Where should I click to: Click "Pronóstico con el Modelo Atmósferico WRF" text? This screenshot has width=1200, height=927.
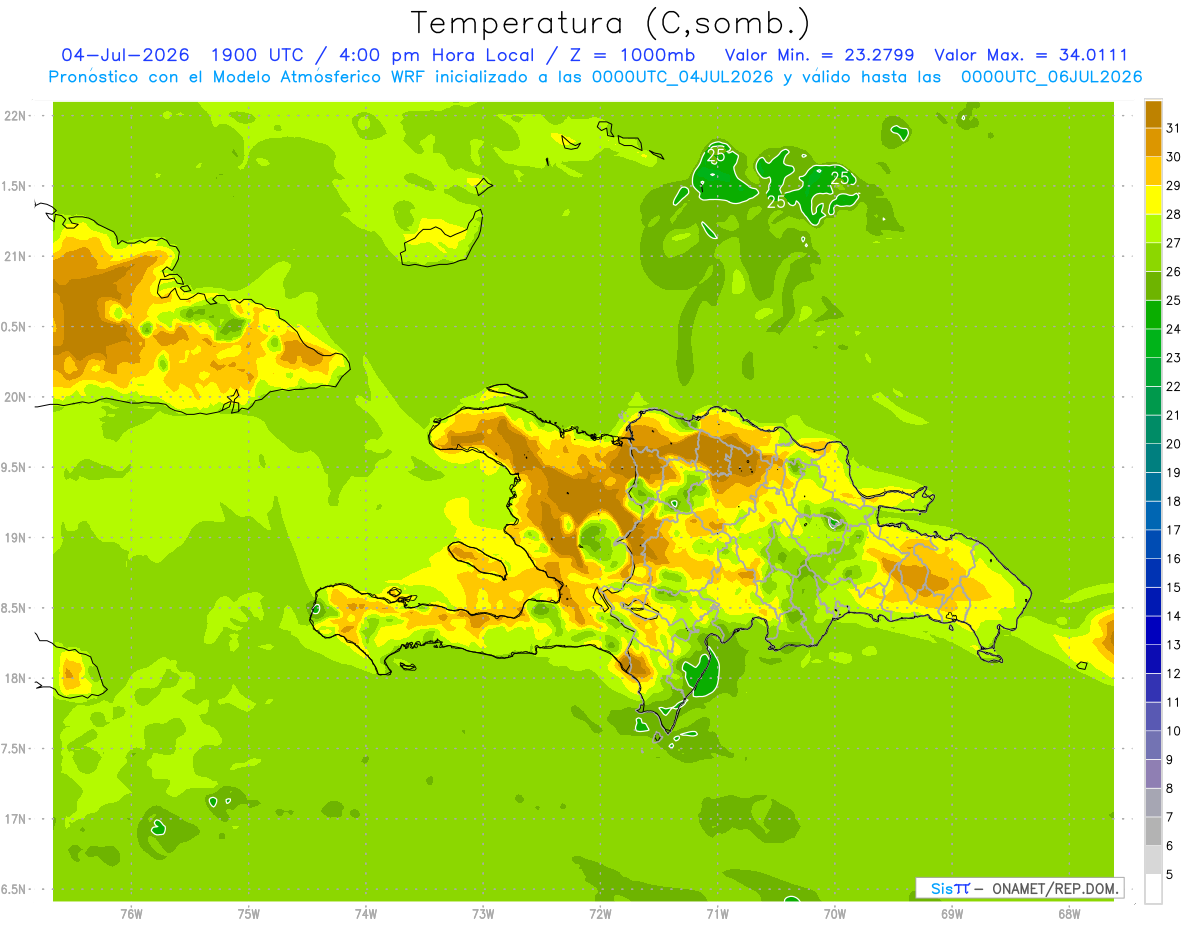(x=238, y=77)
